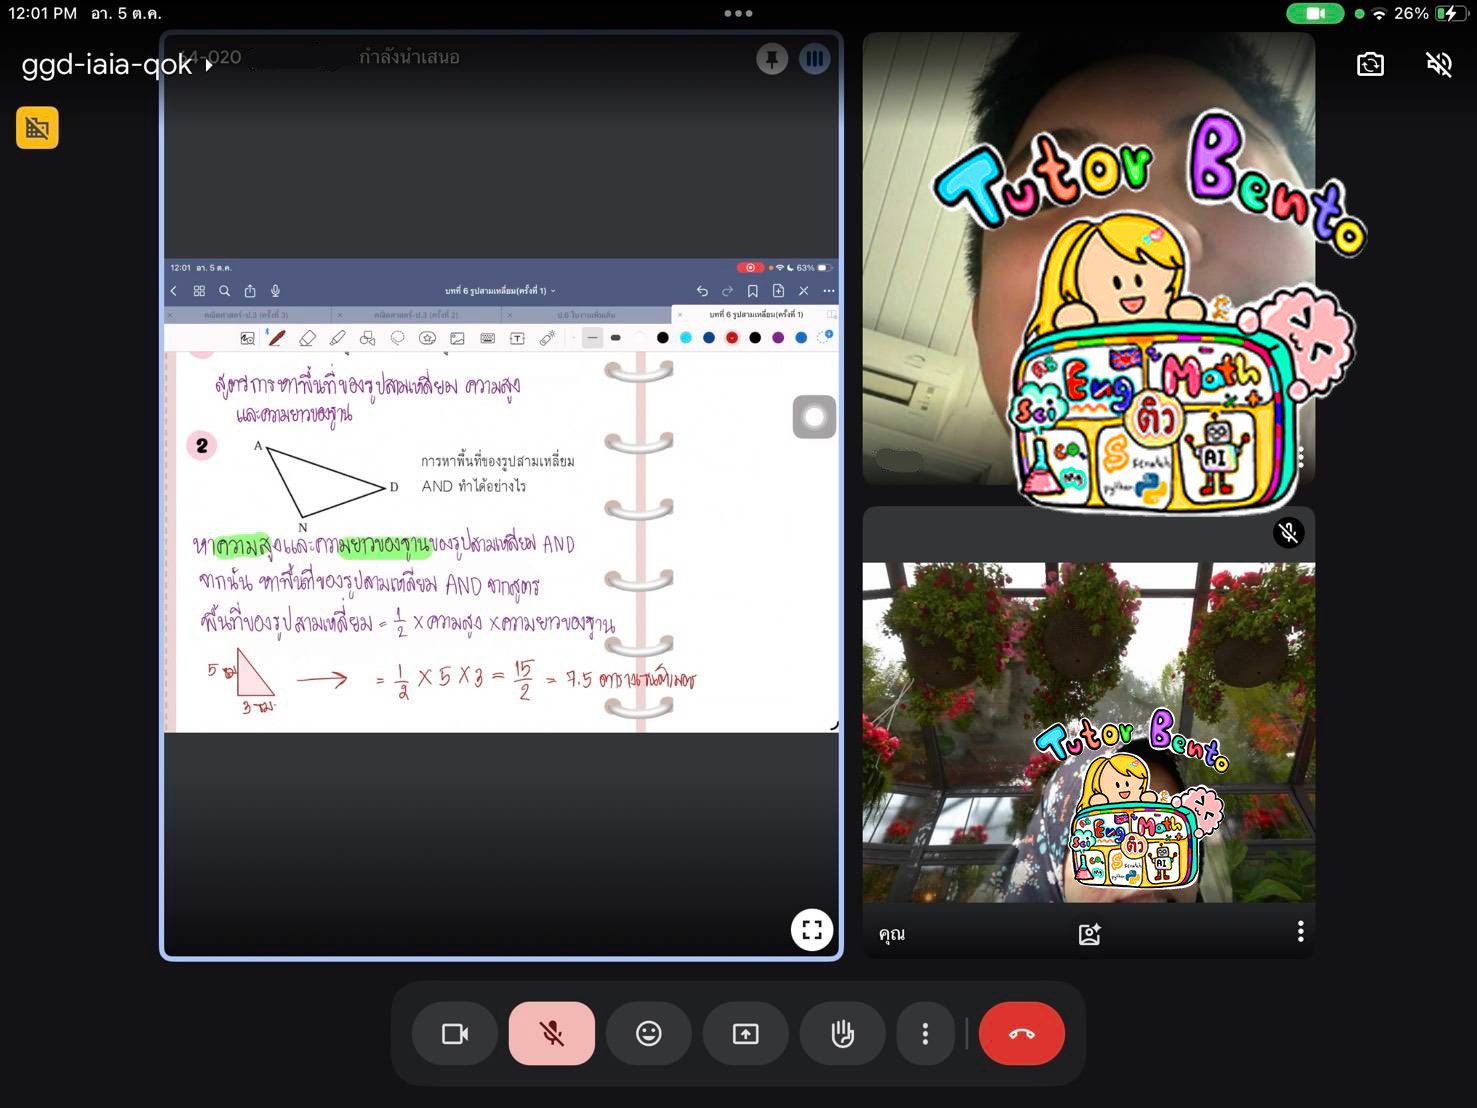Switch between front and rear camera

click(1370, 65)
